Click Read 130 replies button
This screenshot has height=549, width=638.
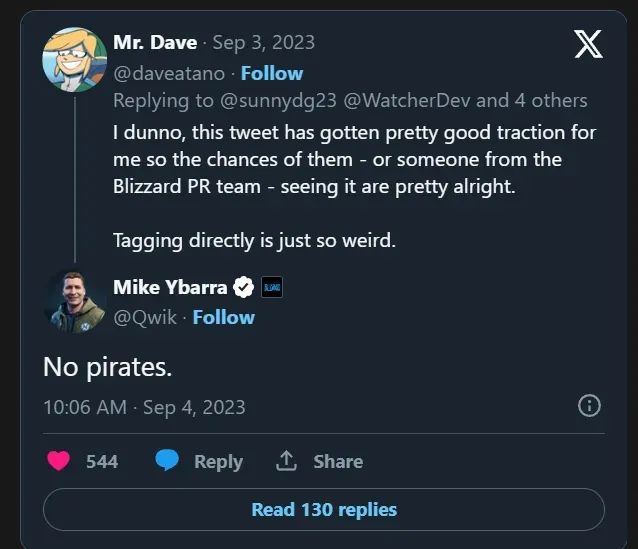[x=324, y=510]
